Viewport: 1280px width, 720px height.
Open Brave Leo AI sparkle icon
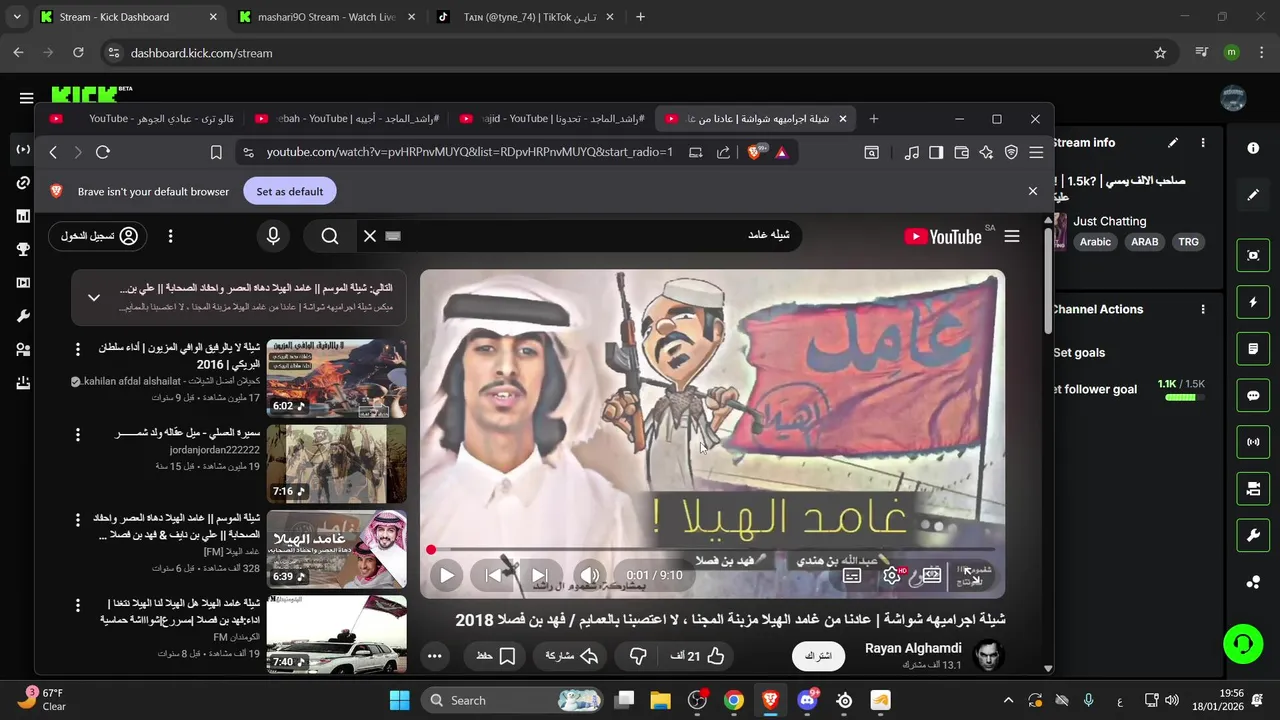click(986, 152)
